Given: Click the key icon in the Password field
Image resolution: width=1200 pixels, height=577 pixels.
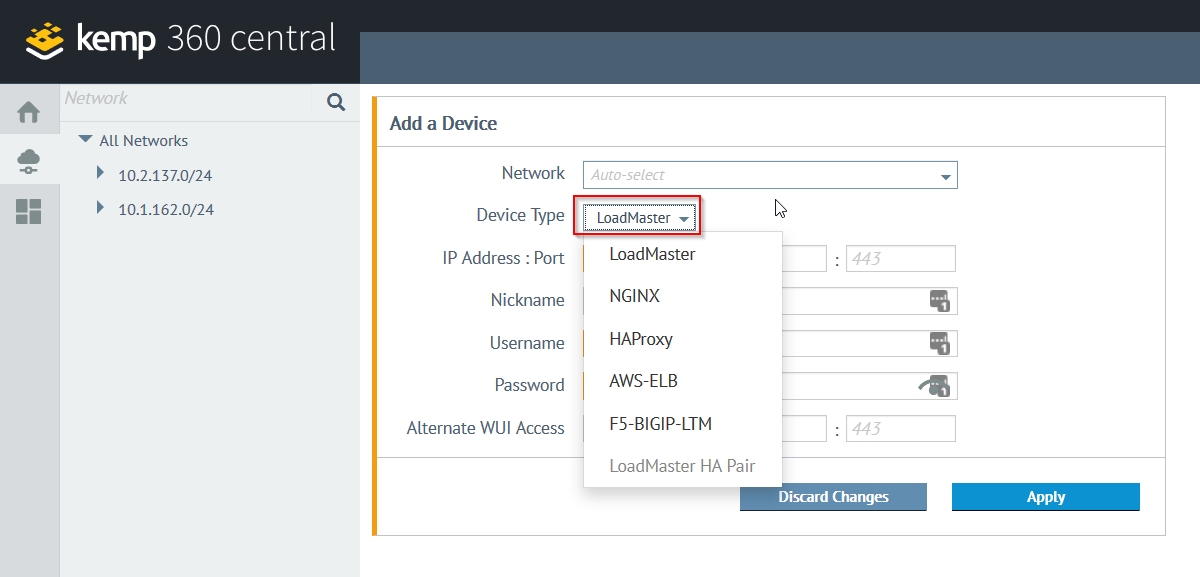Looking at the screenshot, I should [934, 386].
